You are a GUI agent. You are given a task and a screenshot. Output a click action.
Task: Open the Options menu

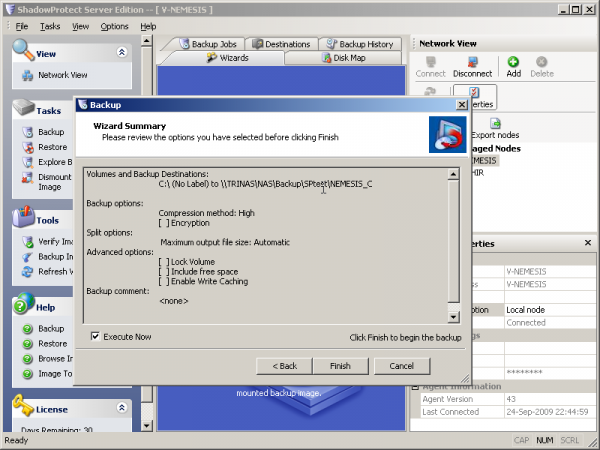coord(114,26)
